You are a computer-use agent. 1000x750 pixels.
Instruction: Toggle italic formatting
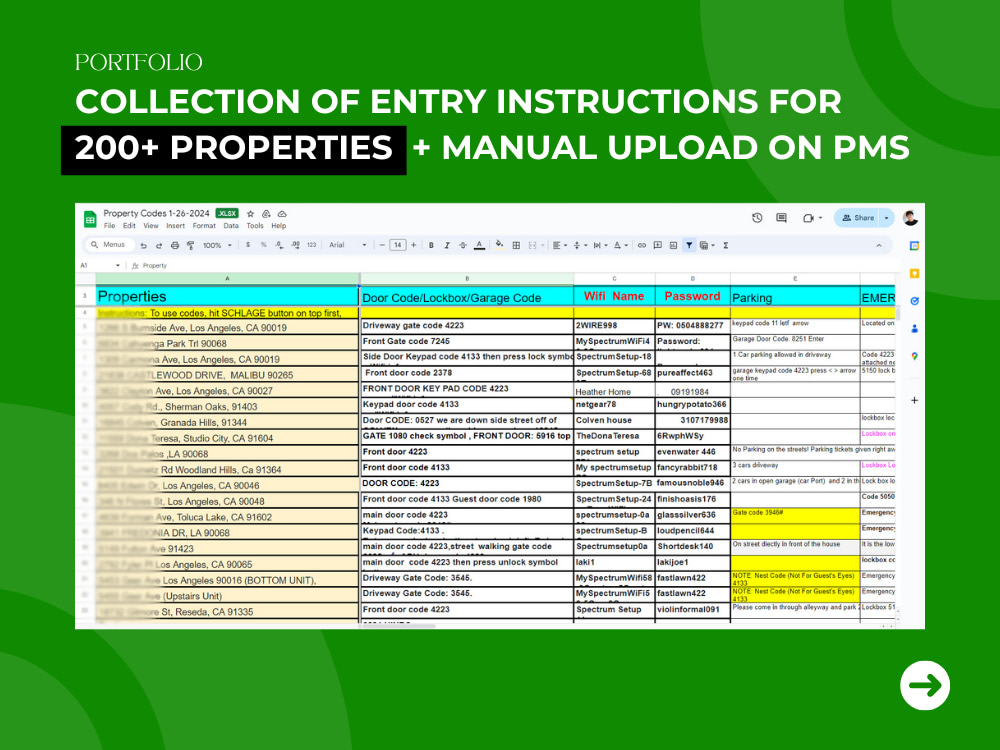(x=447, y=245)
